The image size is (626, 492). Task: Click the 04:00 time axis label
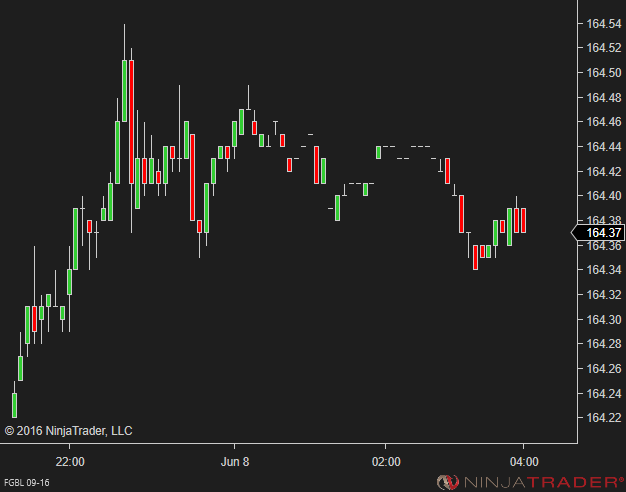click(524, 462)
